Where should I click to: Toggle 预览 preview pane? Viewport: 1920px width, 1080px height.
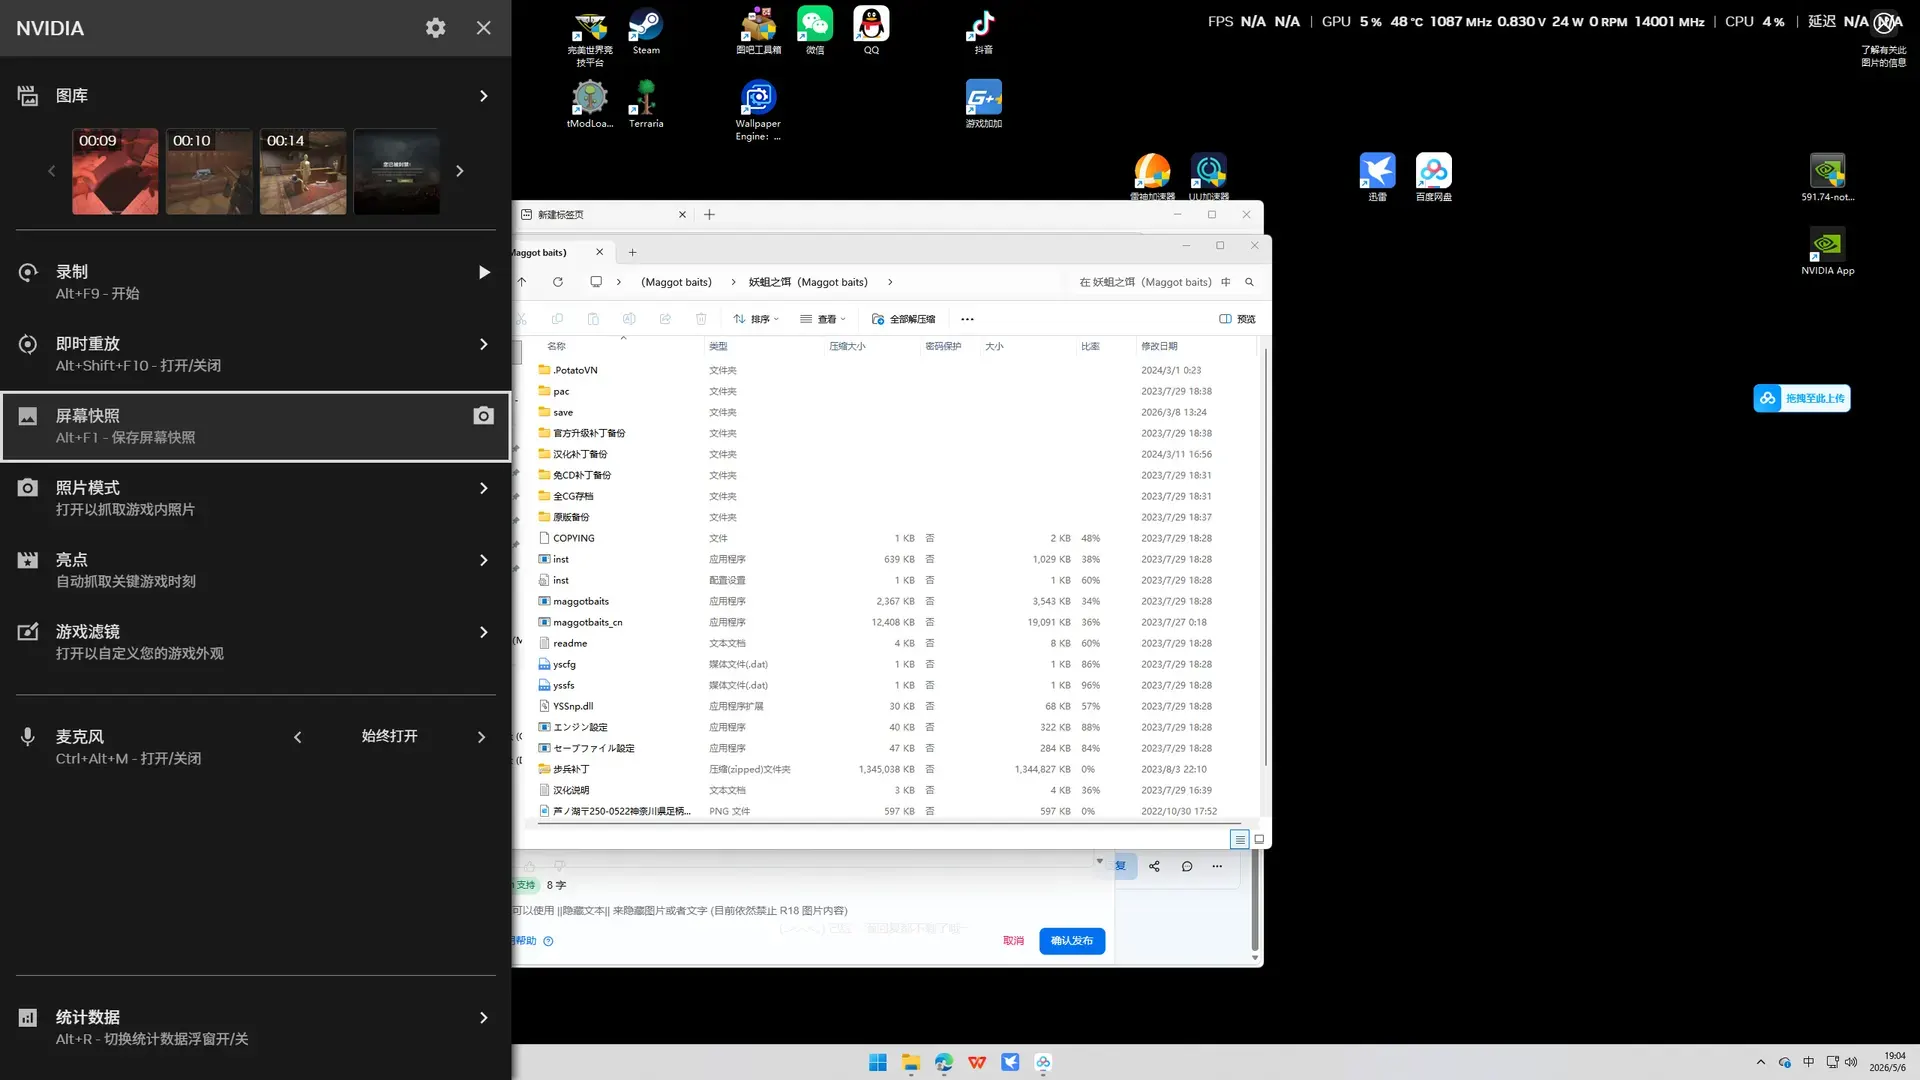1237,319
